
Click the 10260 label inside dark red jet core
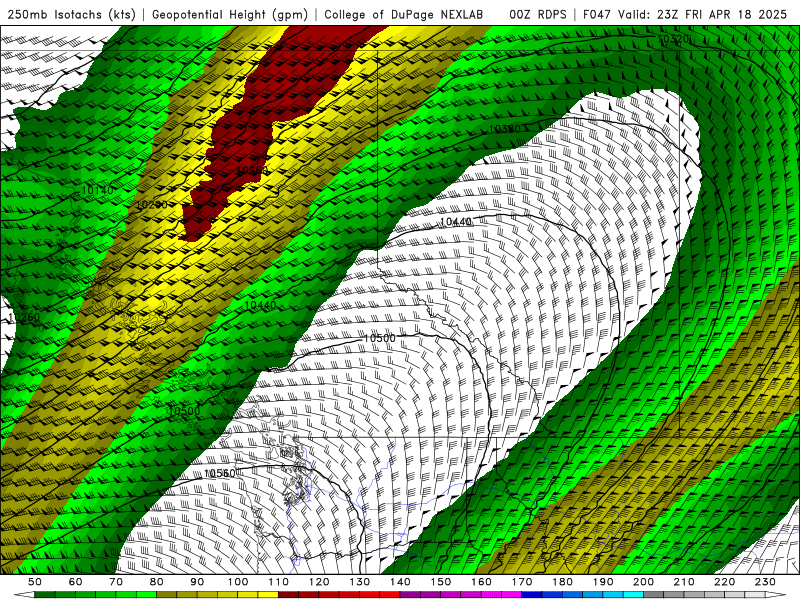pyautogui.click(x=253, y=170)
